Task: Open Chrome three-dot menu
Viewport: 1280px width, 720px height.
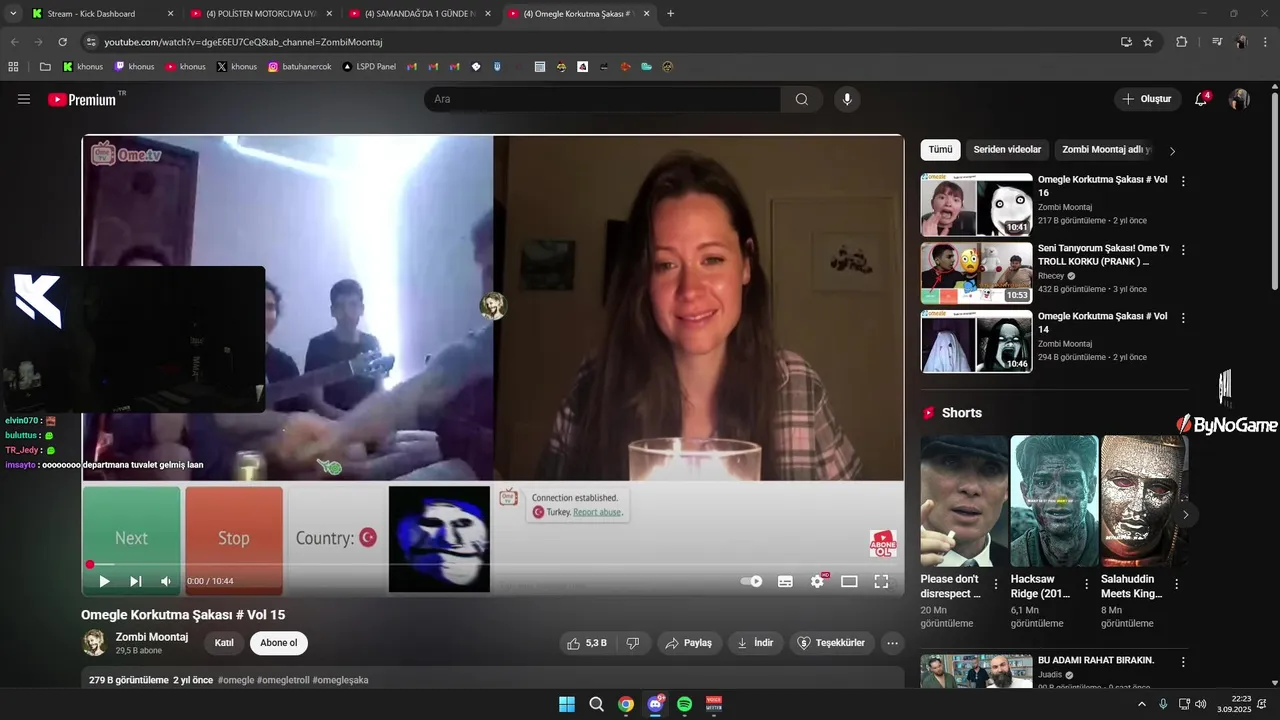Action: [1266, 42]
